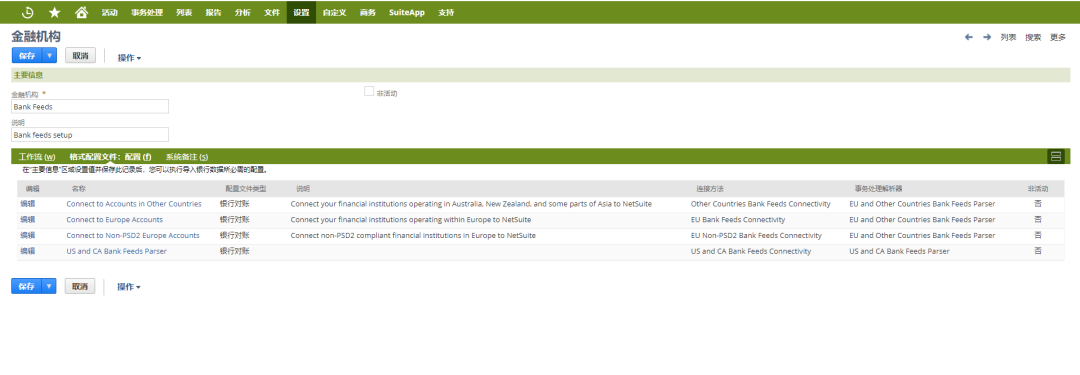Open the 商务 menu
Viewport: 1080px width, 375px height.
pos(368,12)
